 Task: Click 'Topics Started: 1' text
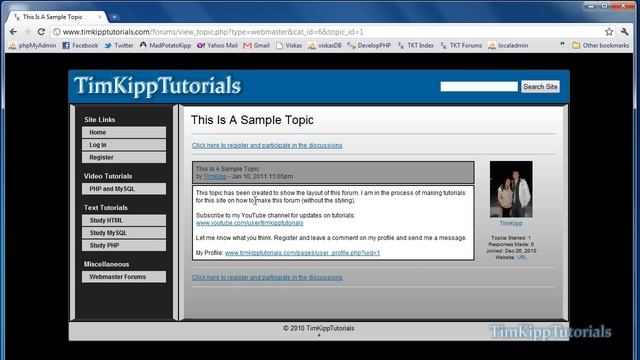511,238
